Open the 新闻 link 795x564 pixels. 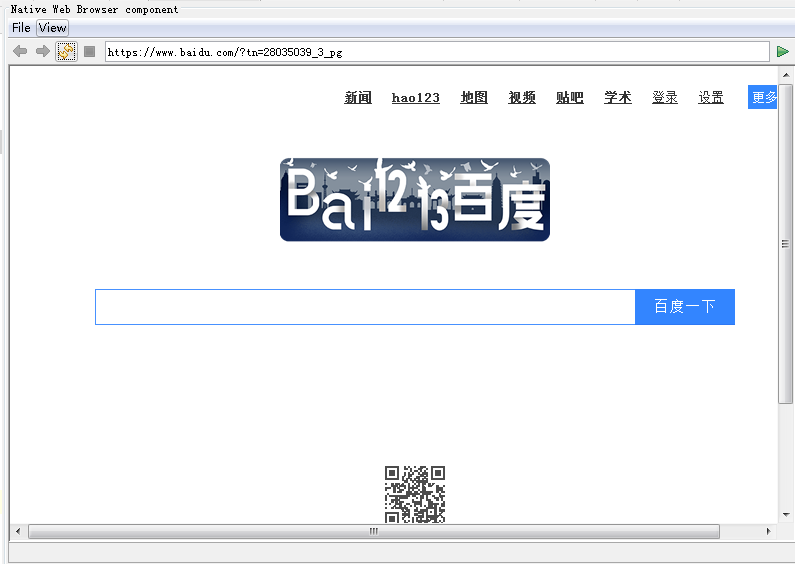358,97
